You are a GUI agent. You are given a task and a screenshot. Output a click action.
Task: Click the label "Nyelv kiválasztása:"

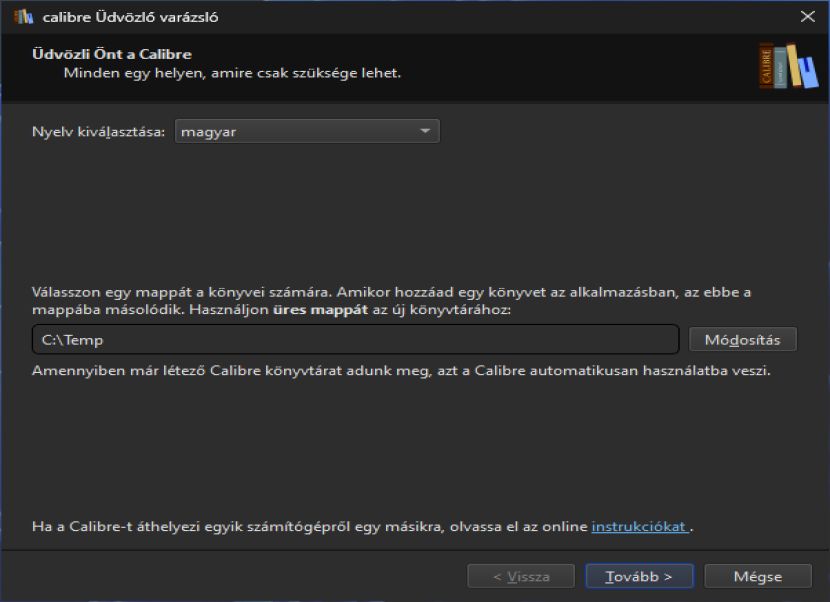98,132
